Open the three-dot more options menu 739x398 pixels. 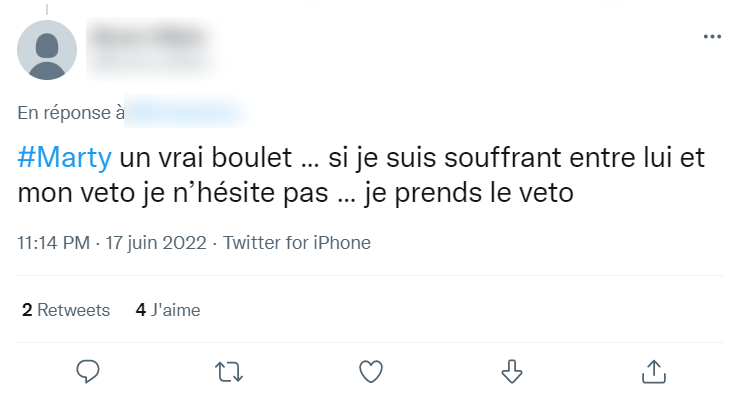(712, 36)
